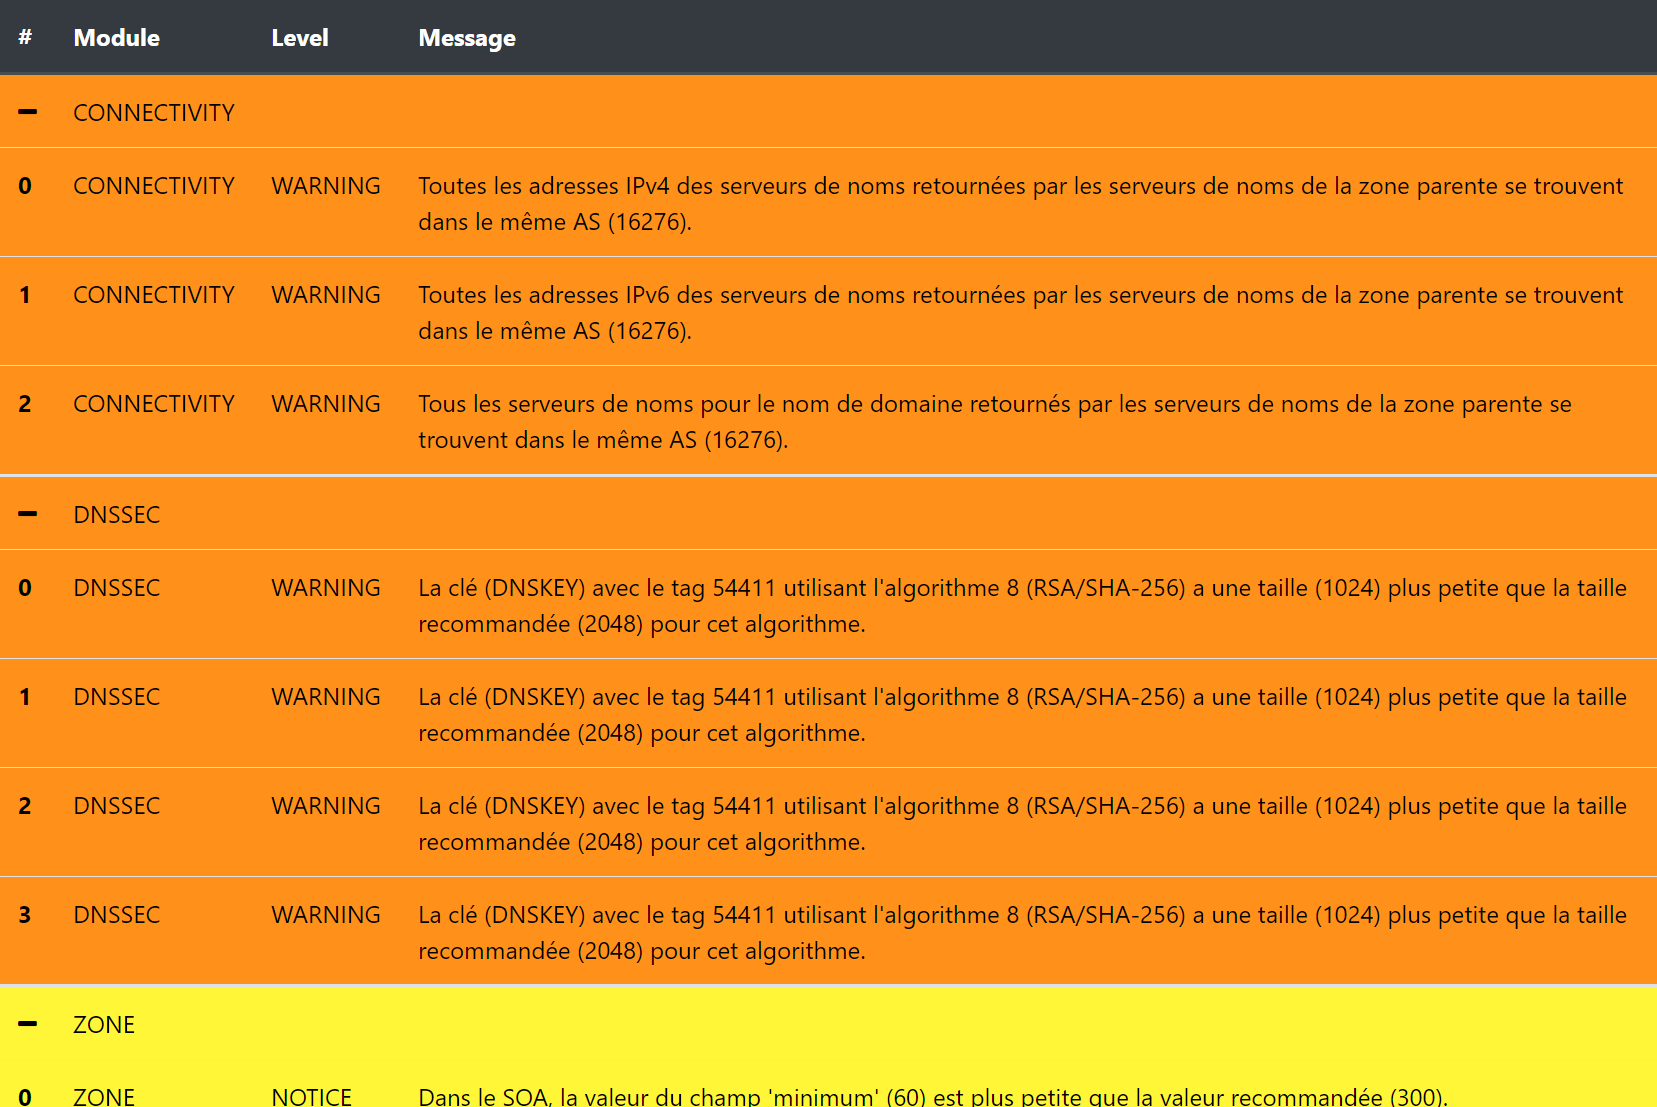Image resolution: width=1657 pixels, height=1107 pixels.
Task: Select the IPv6 same AS warning message
Action: pos(1021,313)
